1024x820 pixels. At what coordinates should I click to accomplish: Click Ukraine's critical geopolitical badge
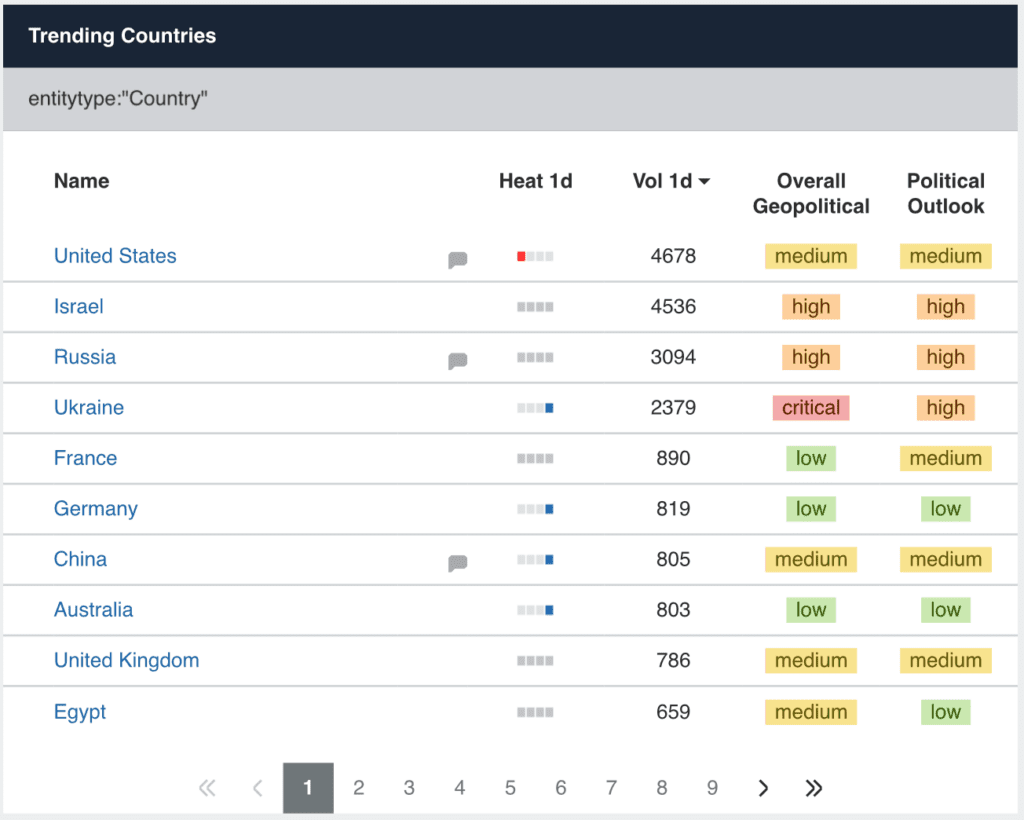coord(810,408)
